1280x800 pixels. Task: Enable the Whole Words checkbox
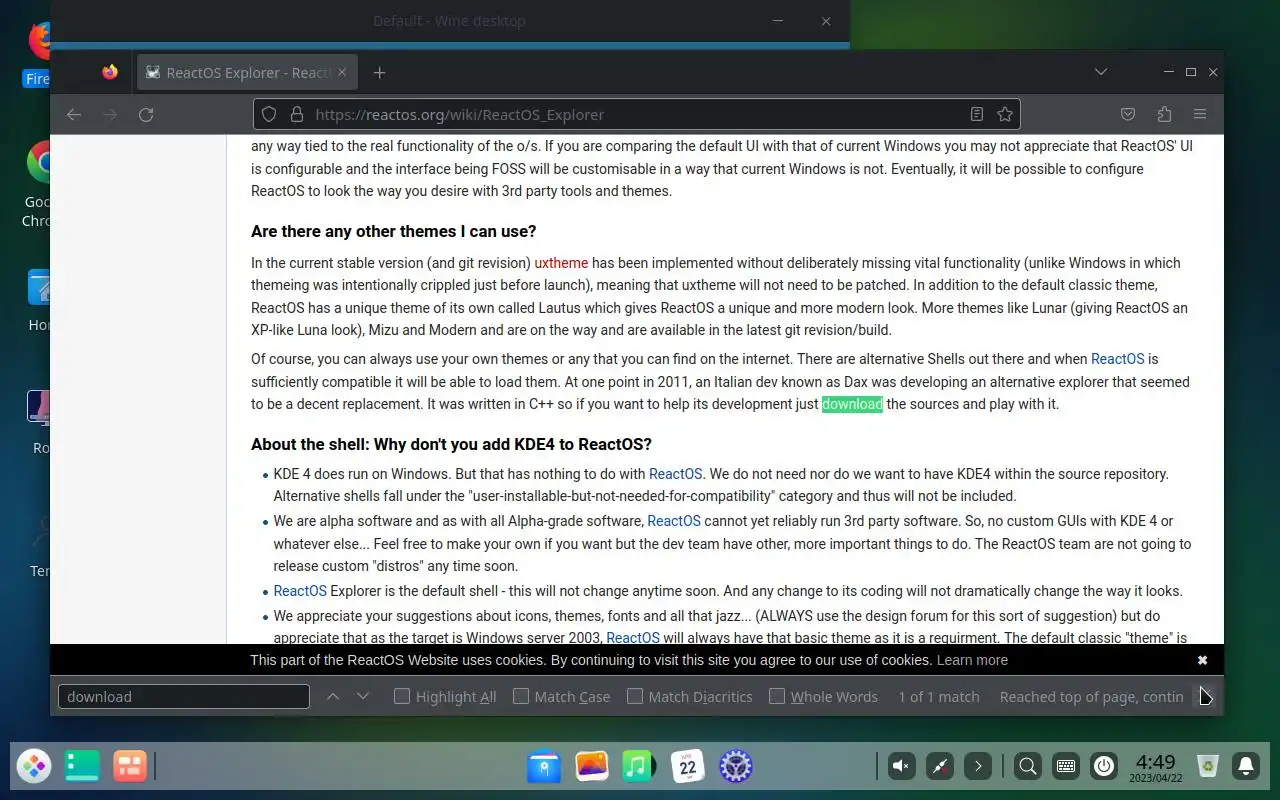coord(777,696)
